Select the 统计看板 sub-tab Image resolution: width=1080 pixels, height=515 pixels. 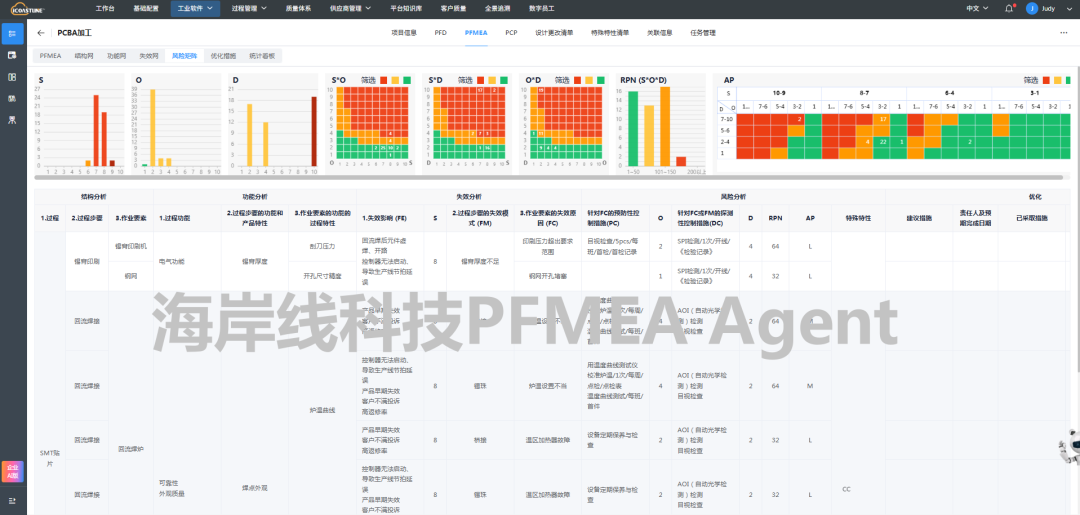(x=262, y=56)
